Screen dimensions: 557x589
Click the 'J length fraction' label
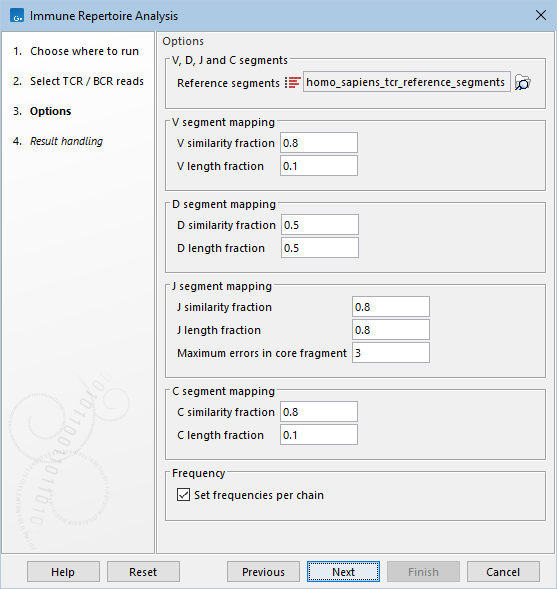point(219,330)
